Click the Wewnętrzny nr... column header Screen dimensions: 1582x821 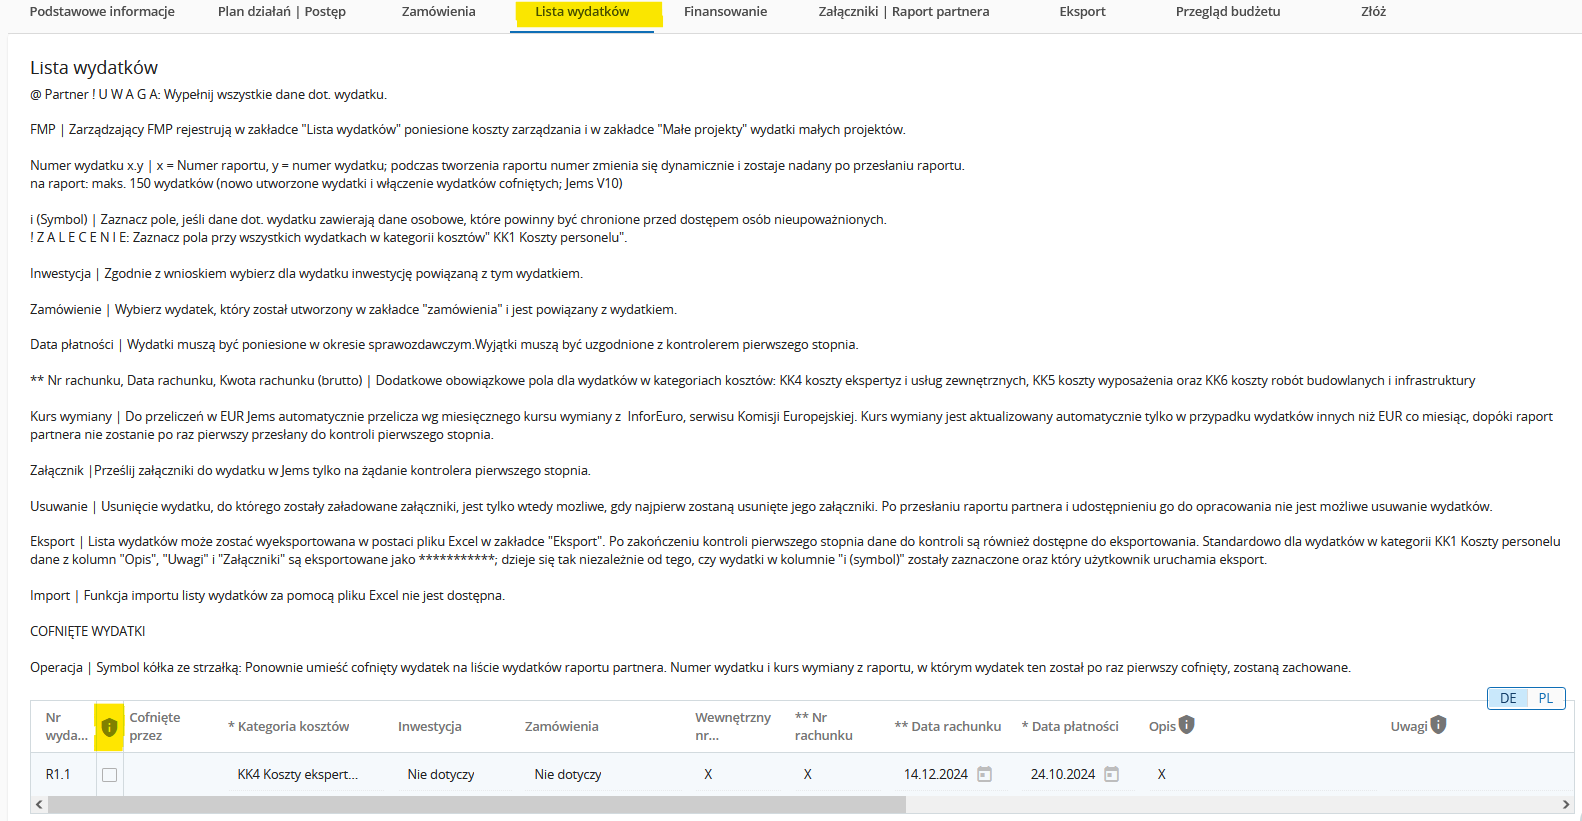(x=733, y=726)
